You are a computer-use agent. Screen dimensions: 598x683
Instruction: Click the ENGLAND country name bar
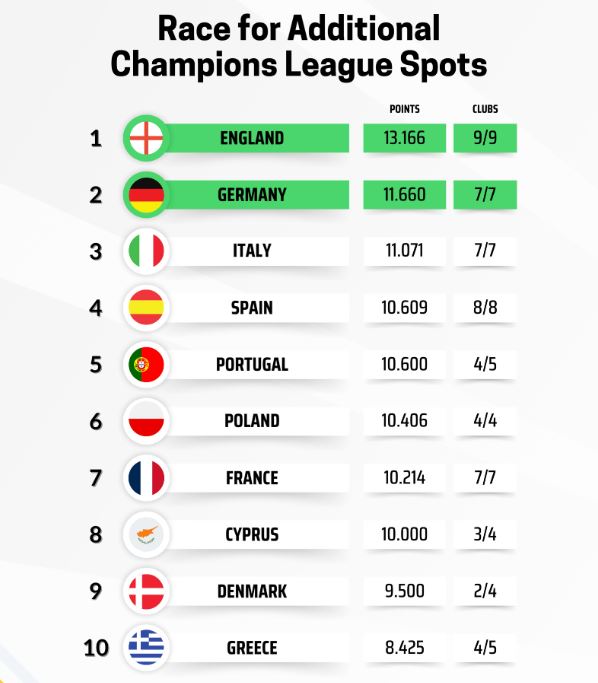pyautogui.click(x=257, y=138)
